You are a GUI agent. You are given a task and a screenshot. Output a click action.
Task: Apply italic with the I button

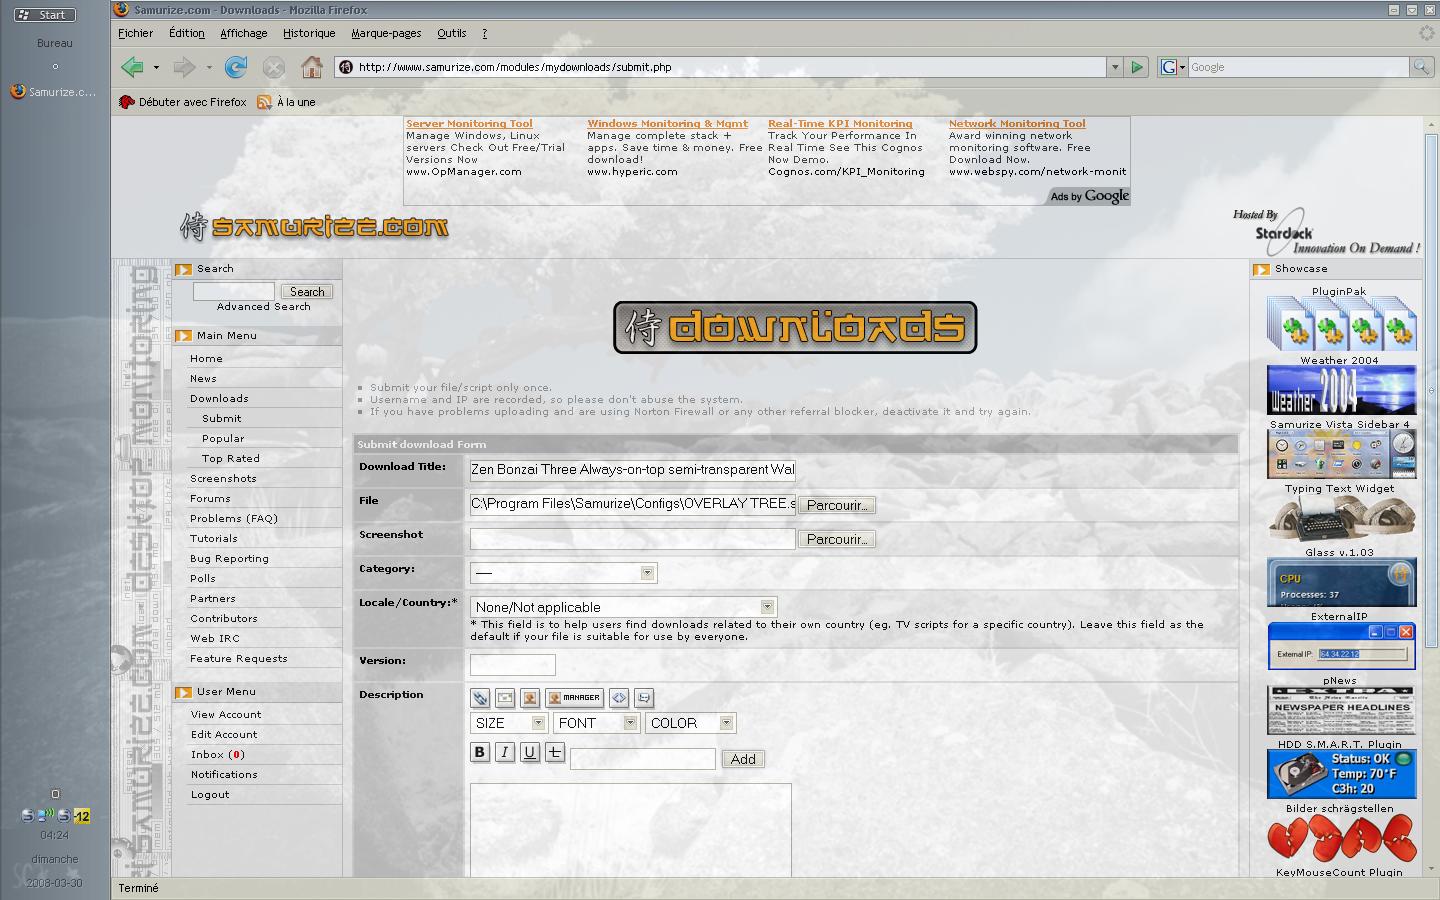coord(505,752)
